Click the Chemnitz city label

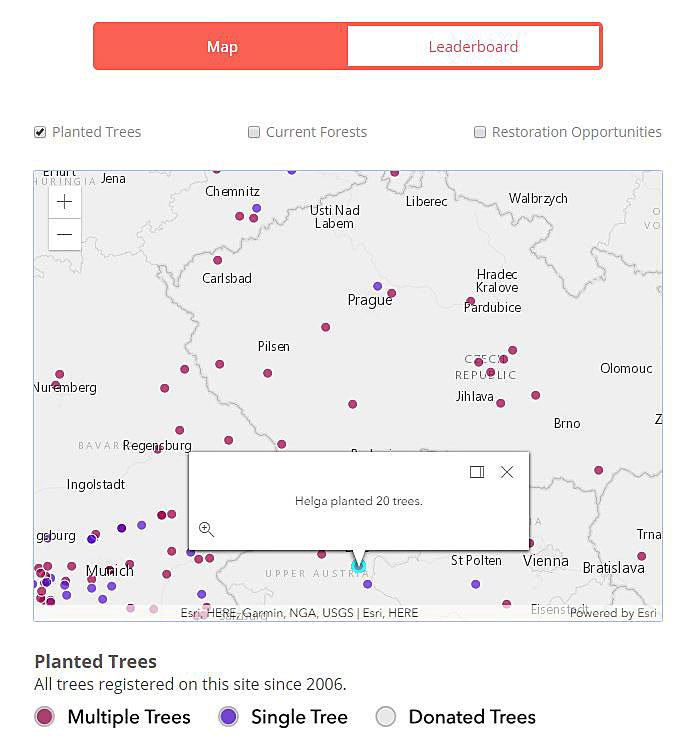tap(232, 192)
